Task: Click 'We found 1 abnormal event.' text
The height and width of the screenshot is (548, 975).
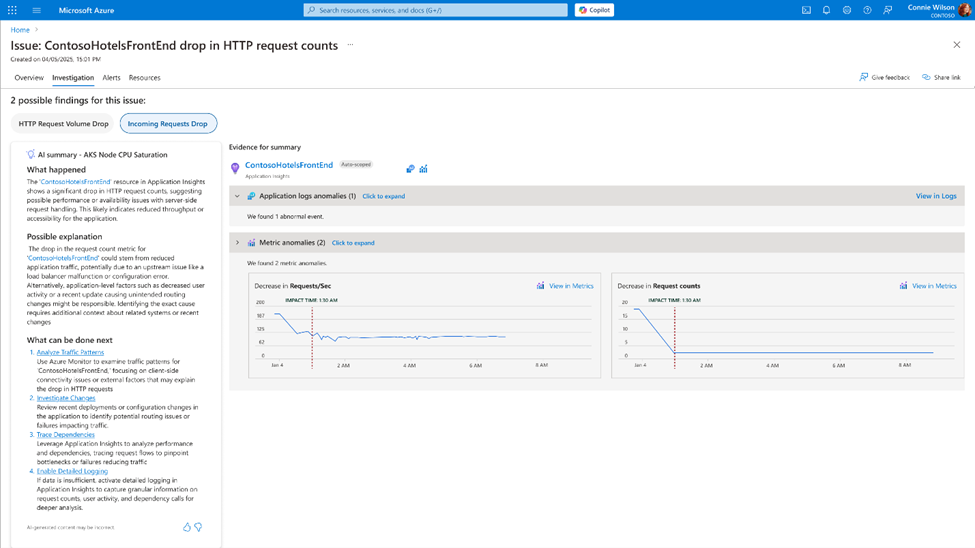Action: (x=285, y=216)
